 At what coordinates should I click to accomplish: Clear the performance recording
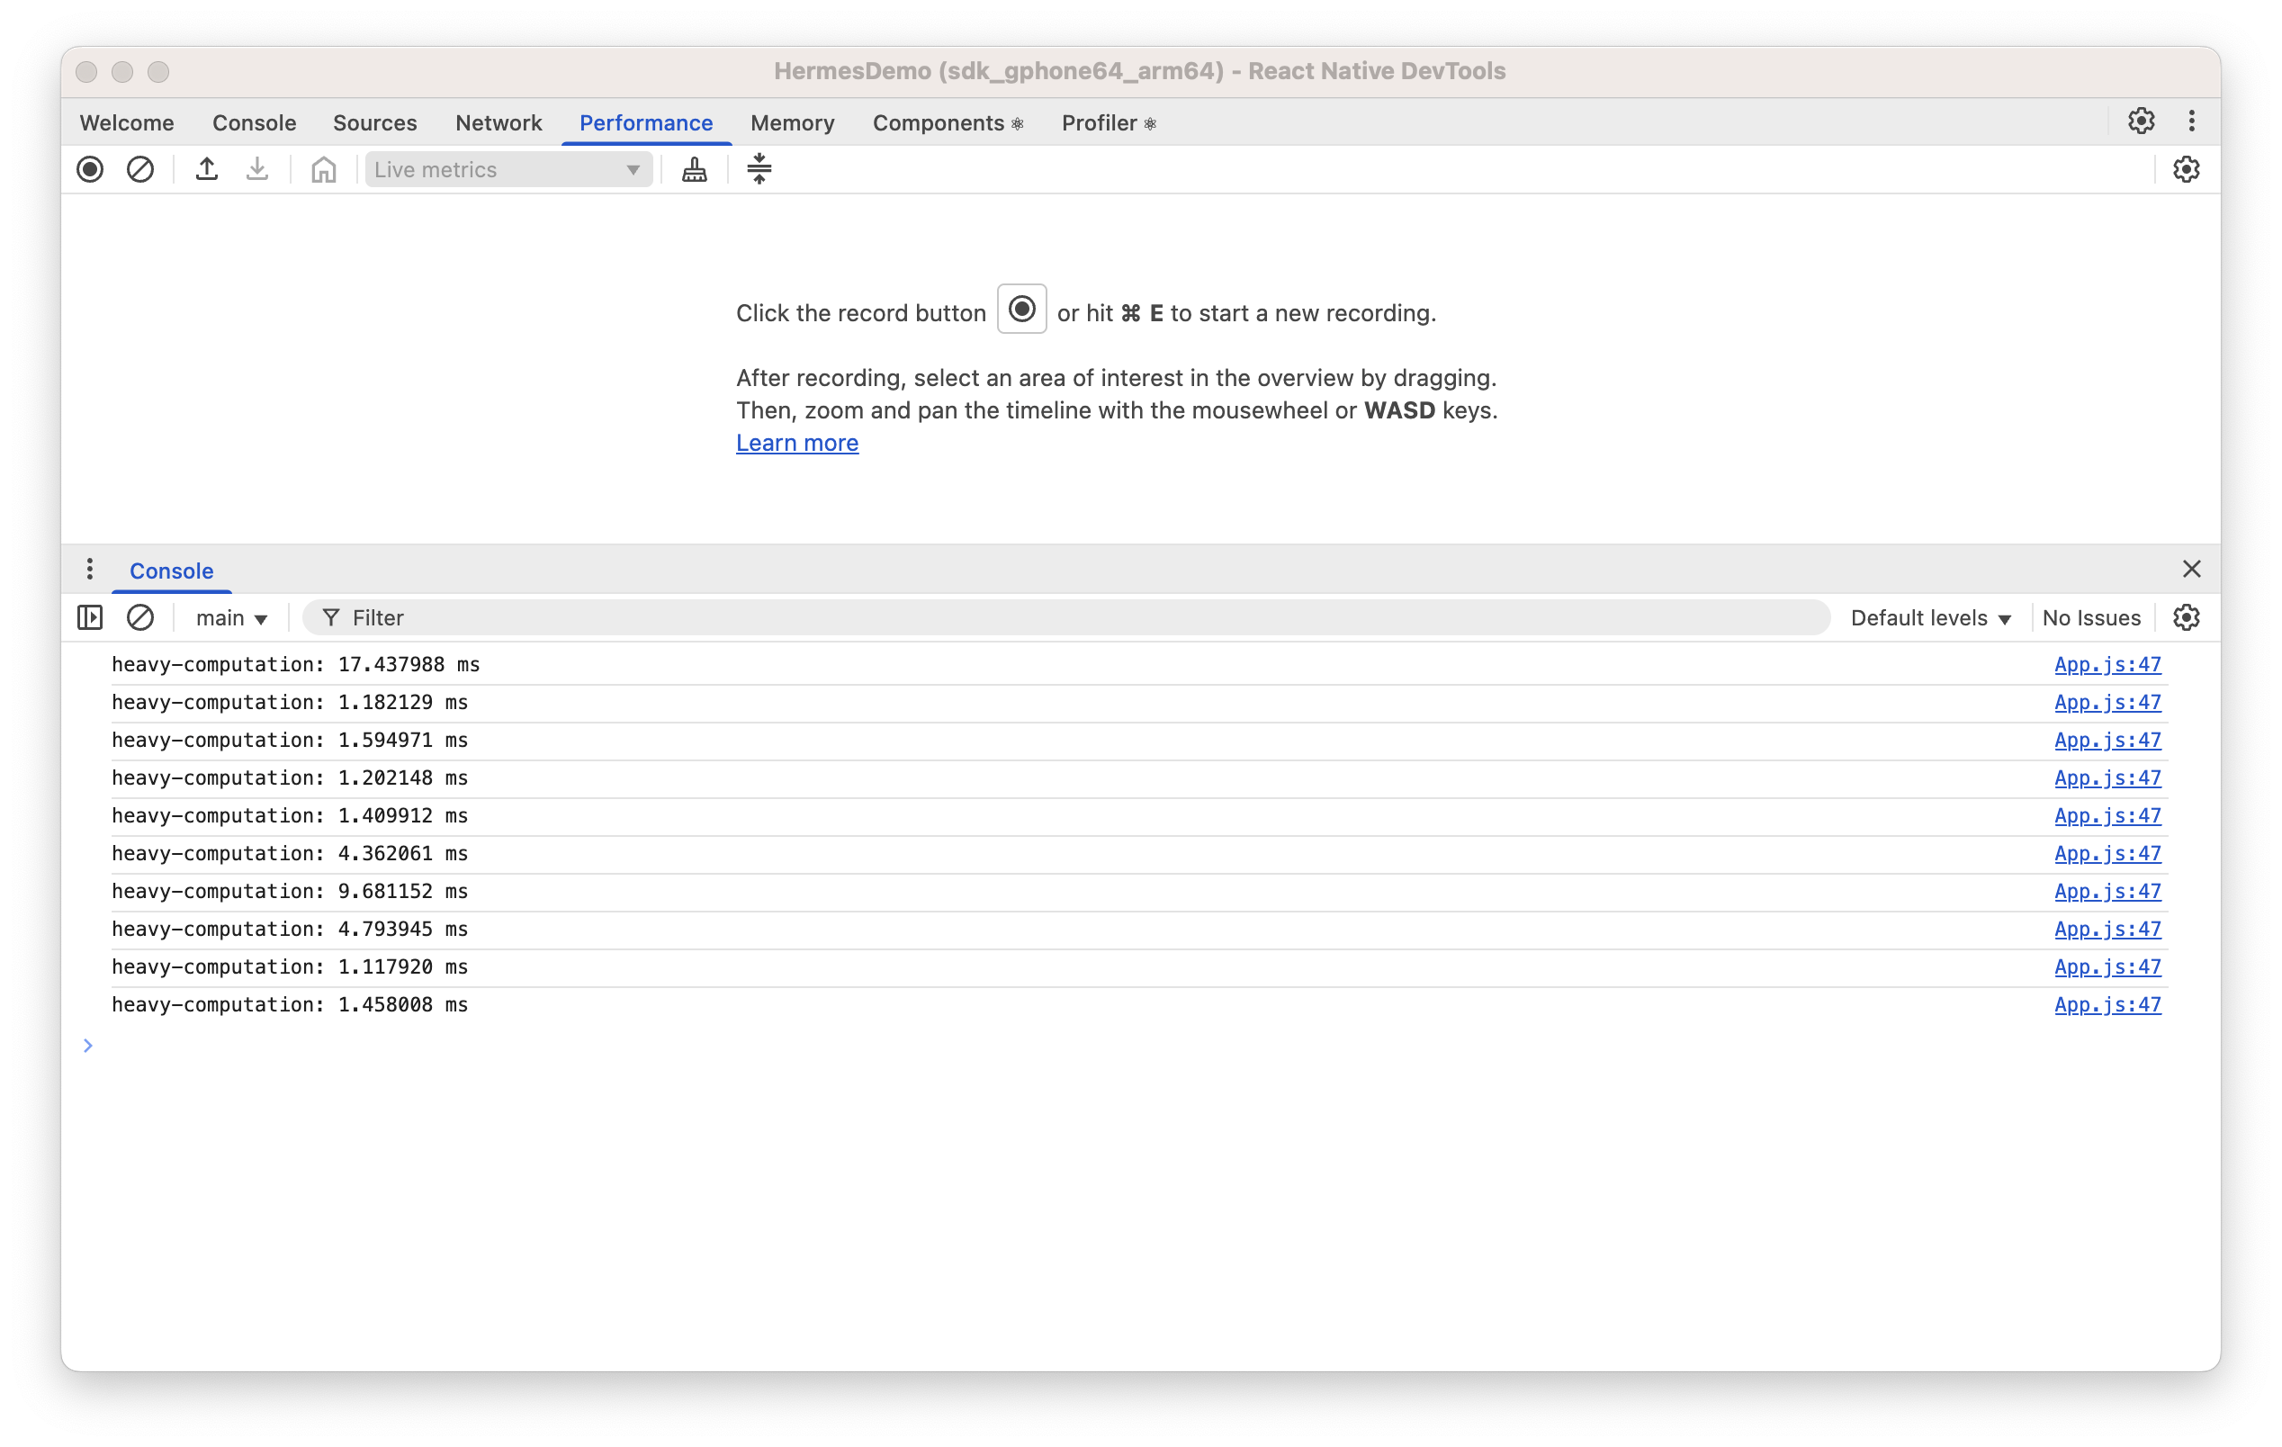[x=140, y=170]
